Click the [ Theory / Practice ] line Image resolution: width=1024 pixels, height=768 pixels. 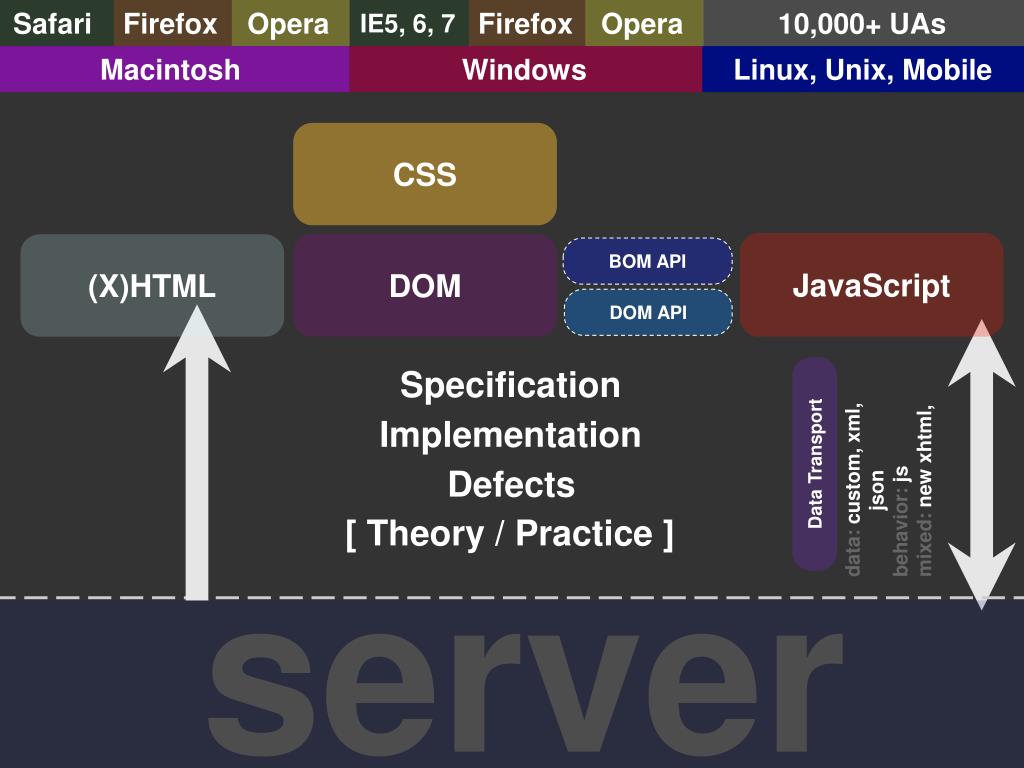(x=509, y=534)
